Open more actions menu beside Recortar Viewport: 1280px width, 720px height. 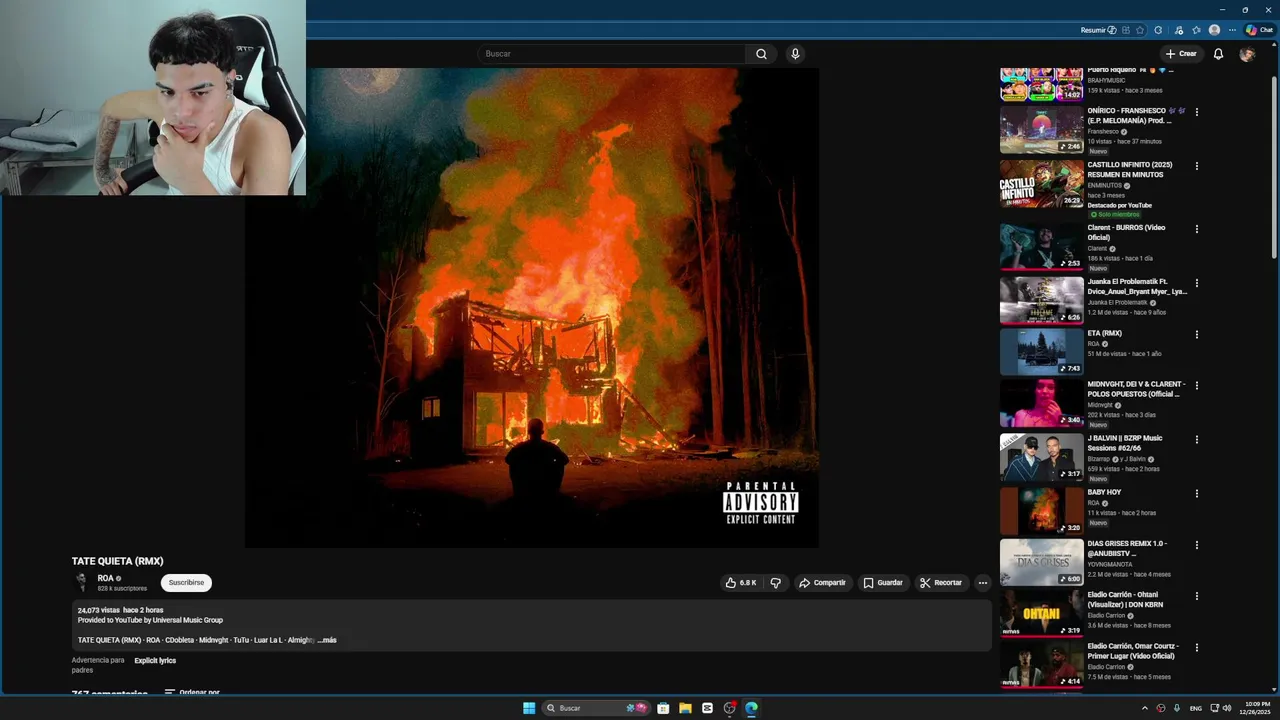pyautogui.click(x=983, y=583)
